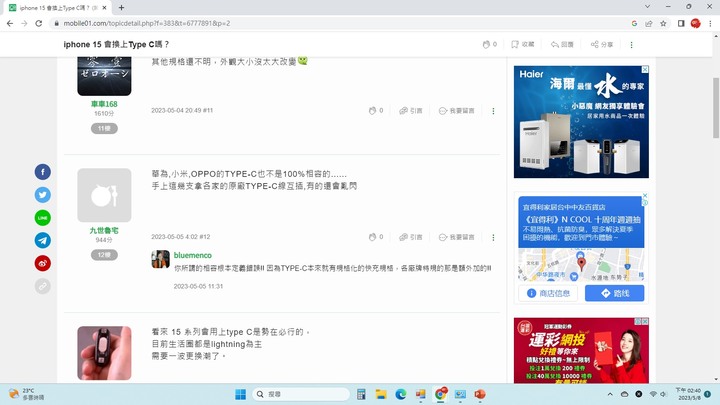Viewport: 720px width, 405px height.
Task: Open the more-options menu for post #12
Action: tap(493, 237)
